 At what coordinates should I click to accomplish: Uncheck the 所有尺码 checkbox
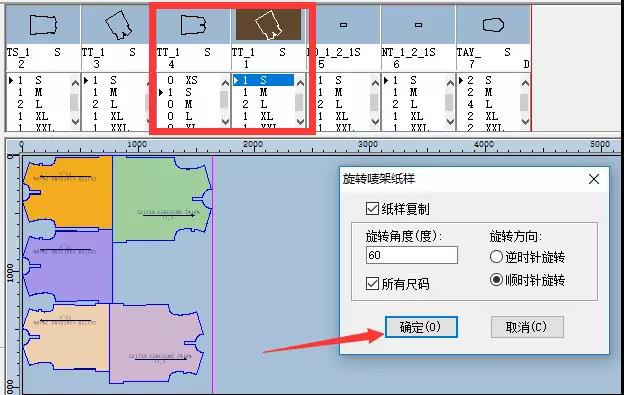372,284
